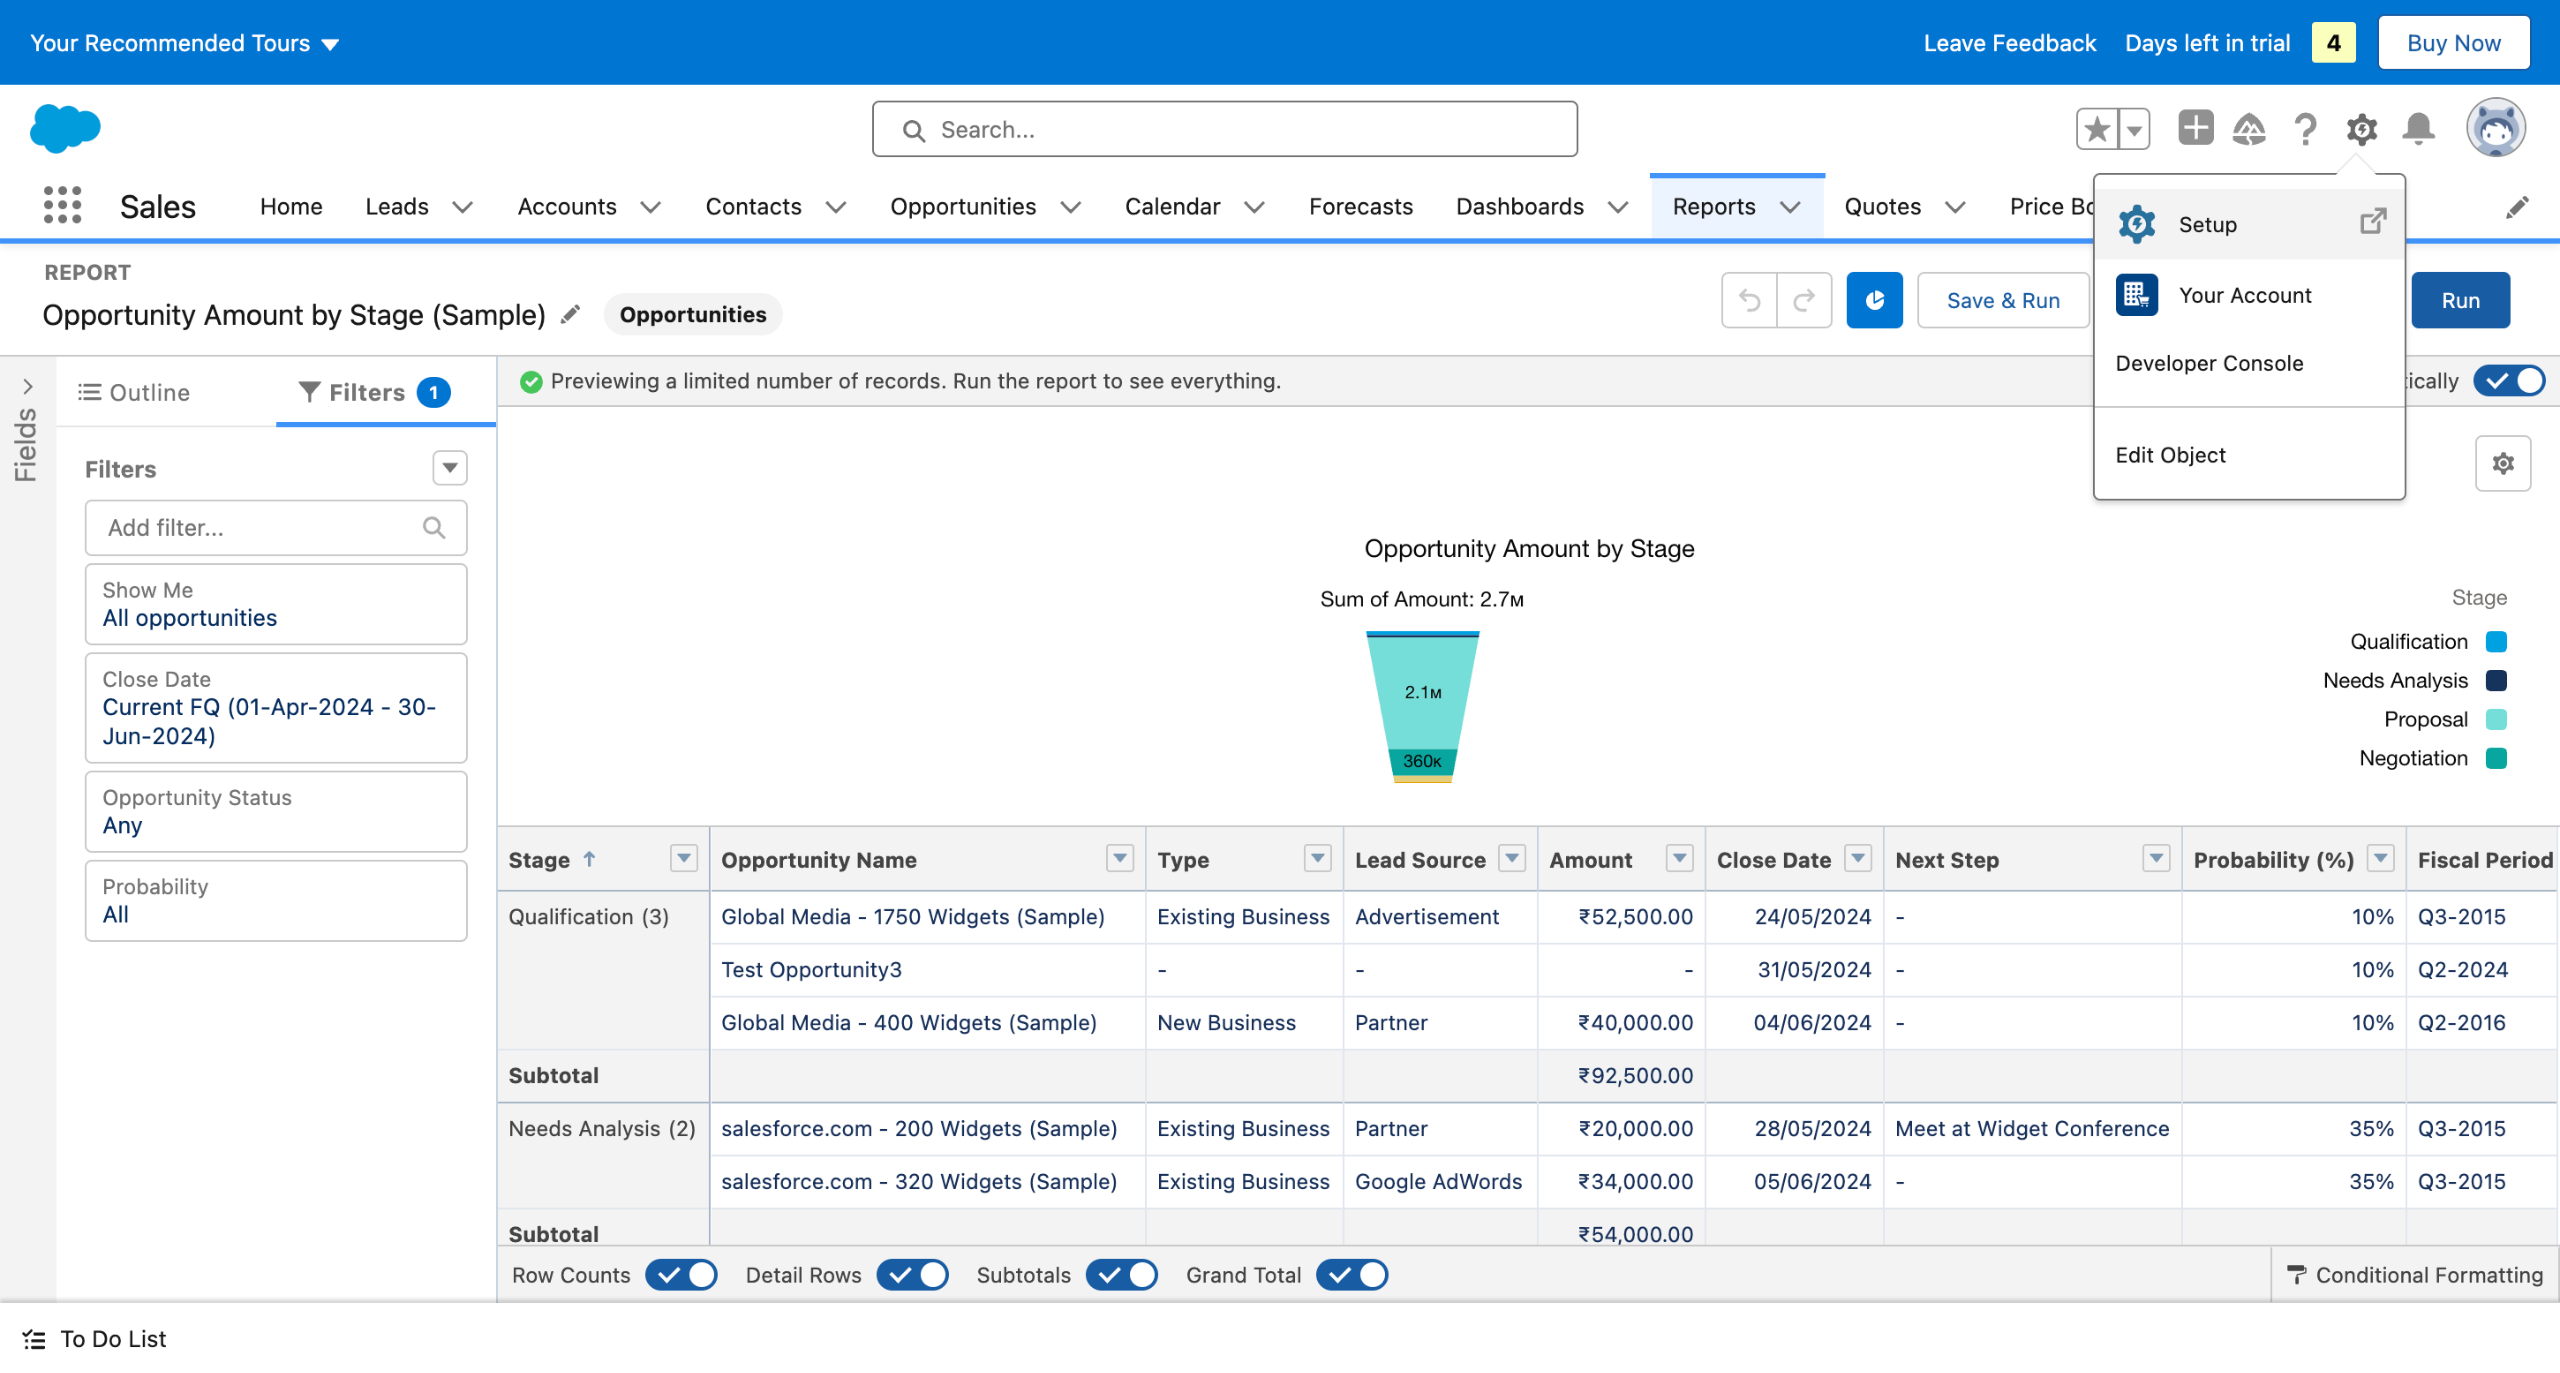2560x1373 pixels.
Task: Open the Close Date filter card
Action: pos(276,708)
